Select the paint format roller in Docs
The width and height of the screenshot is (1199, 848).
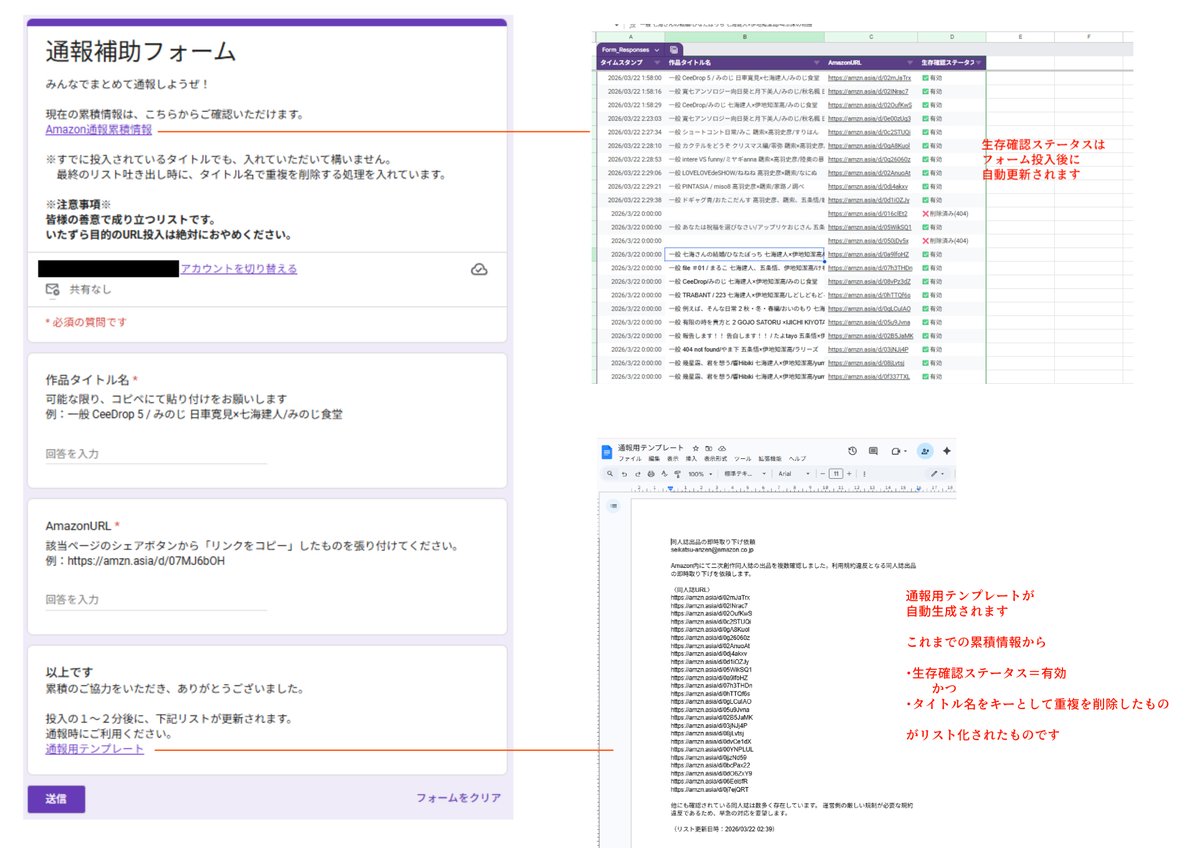[677, 474]
